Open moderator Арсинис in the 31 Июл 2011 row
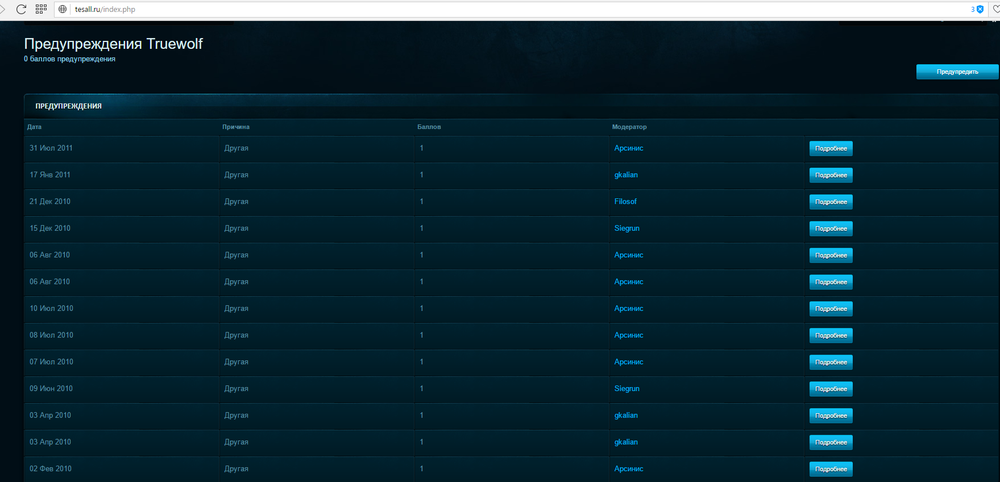This screenshot has height=482, width=1000. (x=629, y=148)
